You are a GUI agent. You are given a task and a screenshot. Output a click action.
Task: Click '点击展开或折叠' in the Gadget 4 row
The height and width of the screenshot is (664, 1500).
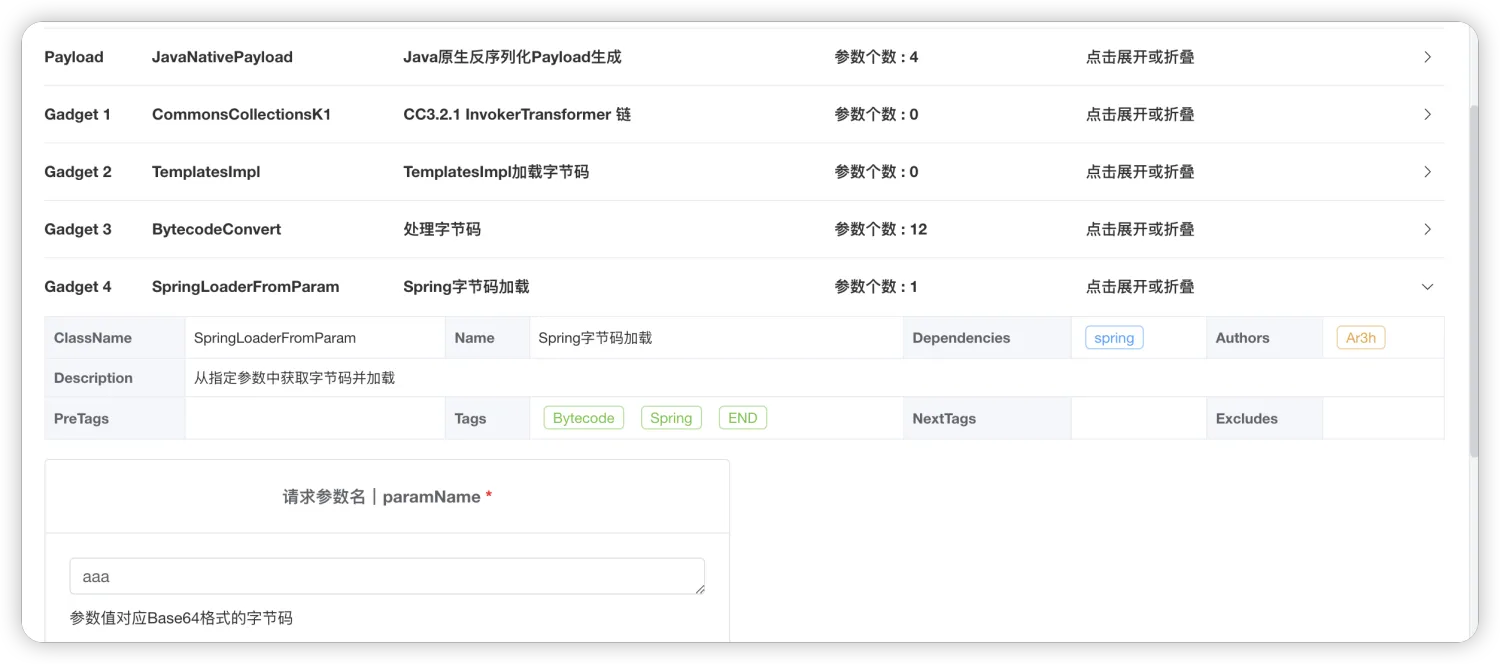(x=1140, y=287)
